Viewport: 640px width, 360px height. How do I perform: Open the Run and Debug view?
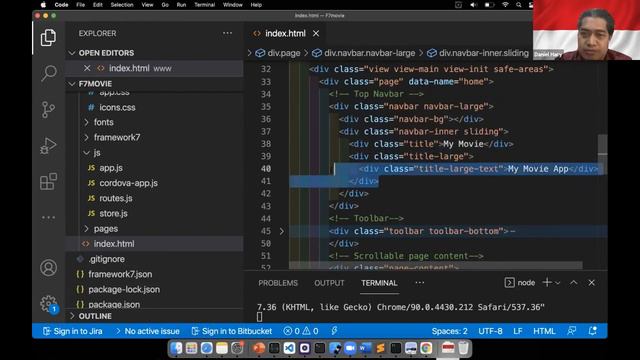point(48,146)
